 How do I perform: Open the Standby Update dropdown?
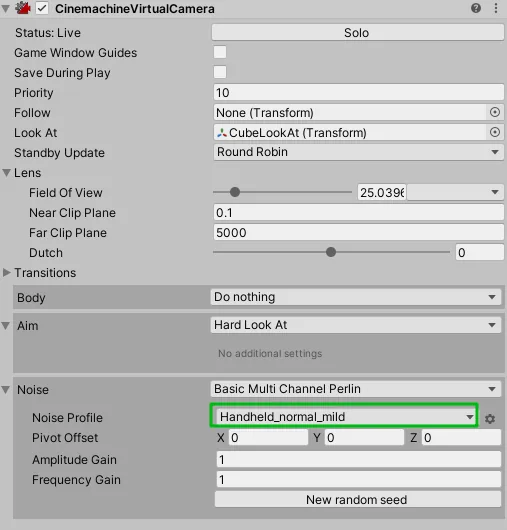click(359, 152)
